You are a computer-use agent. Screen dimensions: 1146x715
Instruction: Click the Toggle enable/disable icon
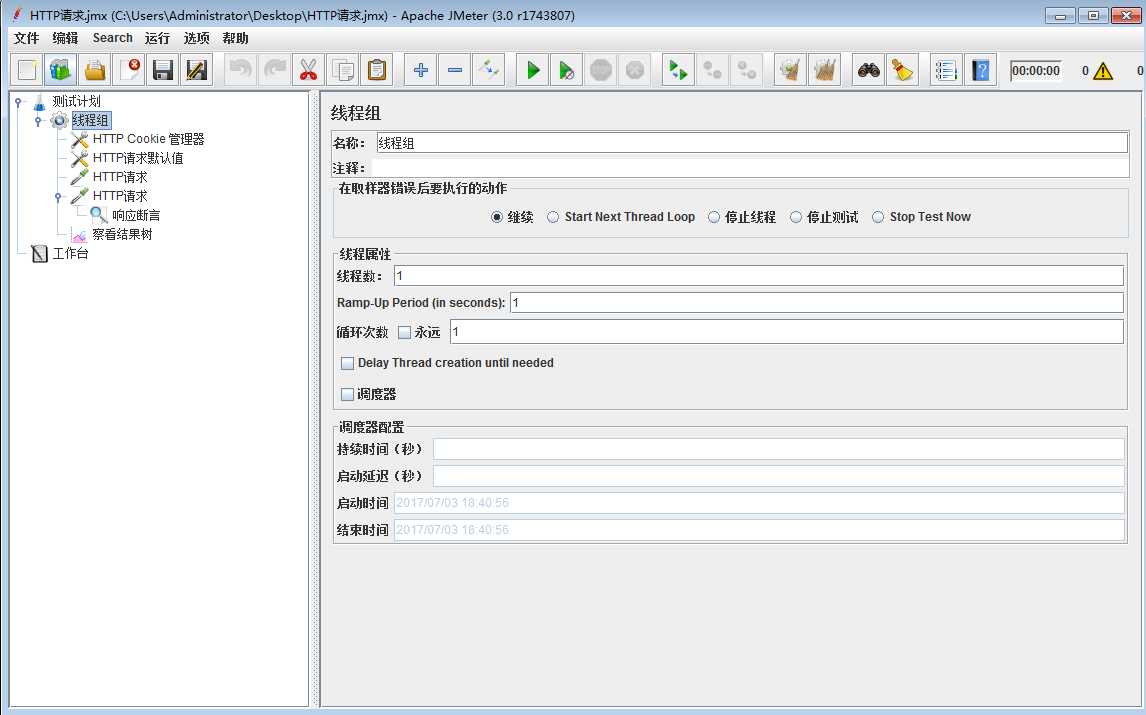point(488,70)
